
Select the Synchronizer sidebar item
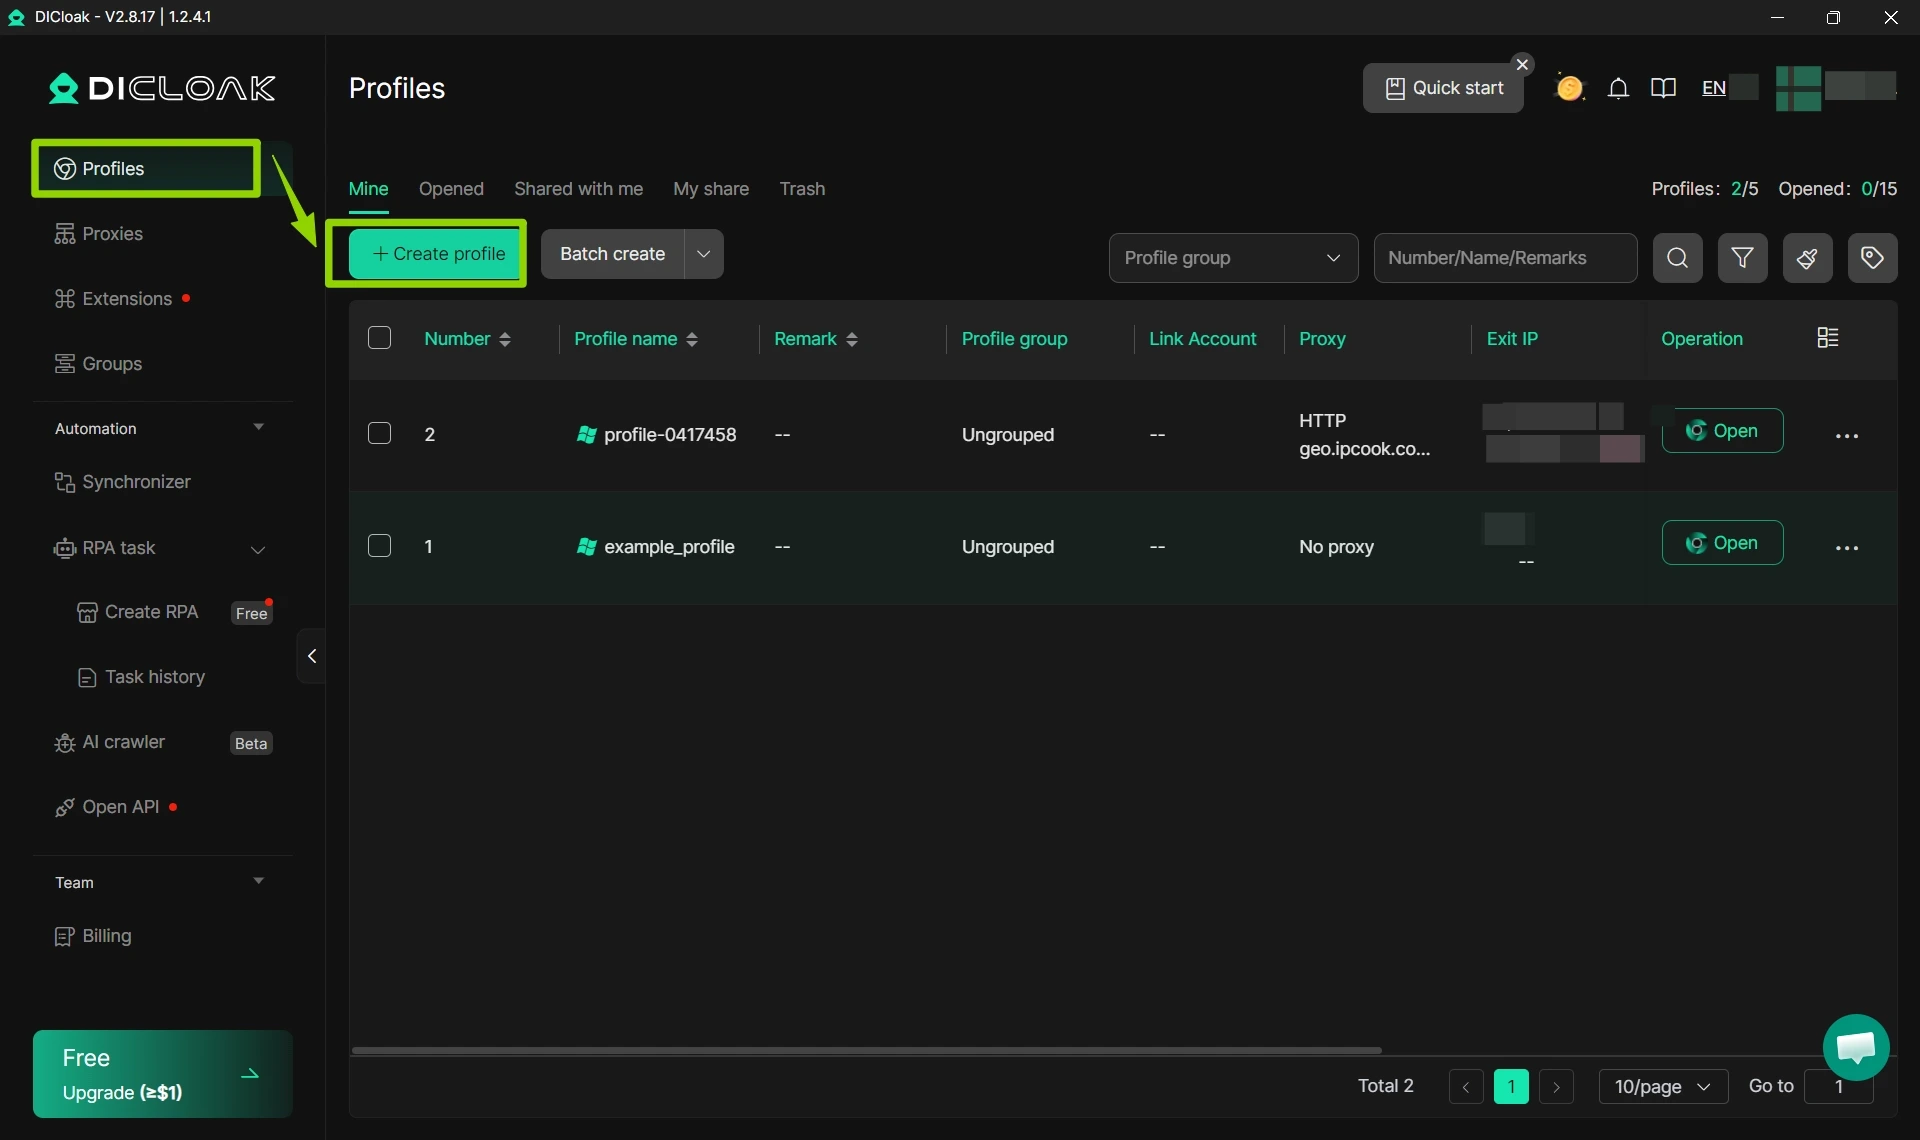[x=135, y=481]
